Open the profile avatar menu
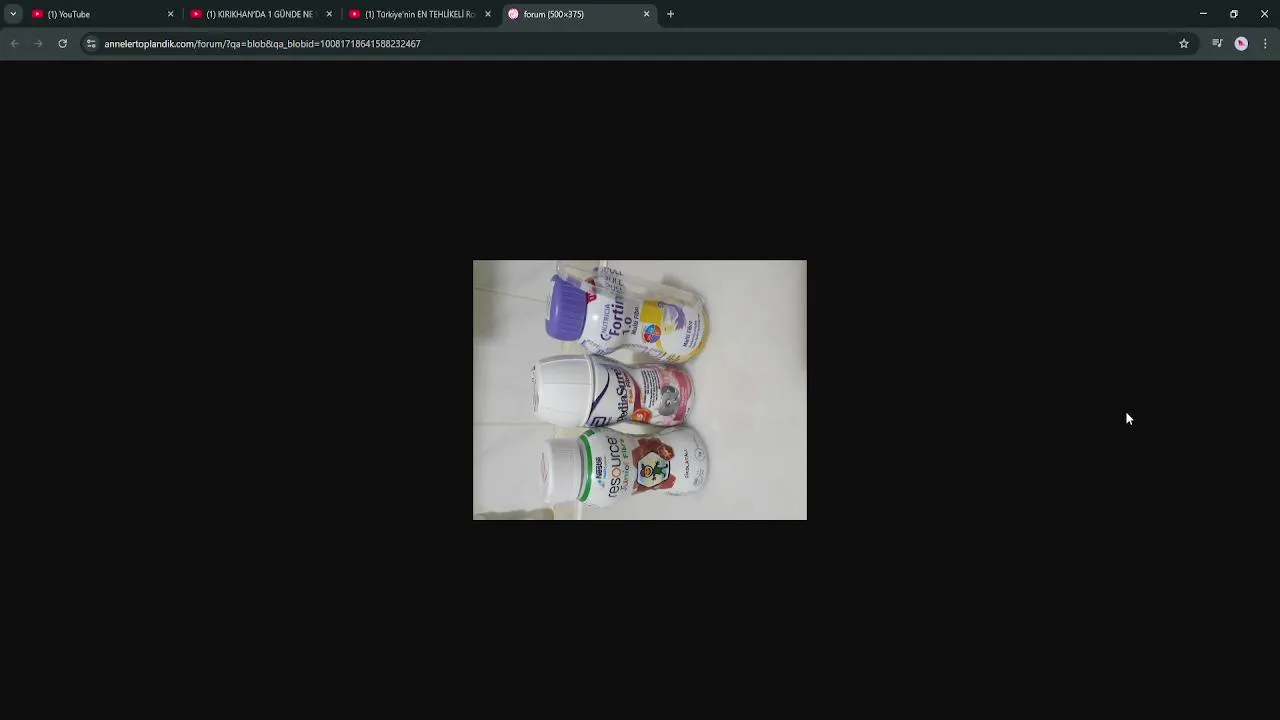The image size is (1280, 720). tap(1241, 44)
